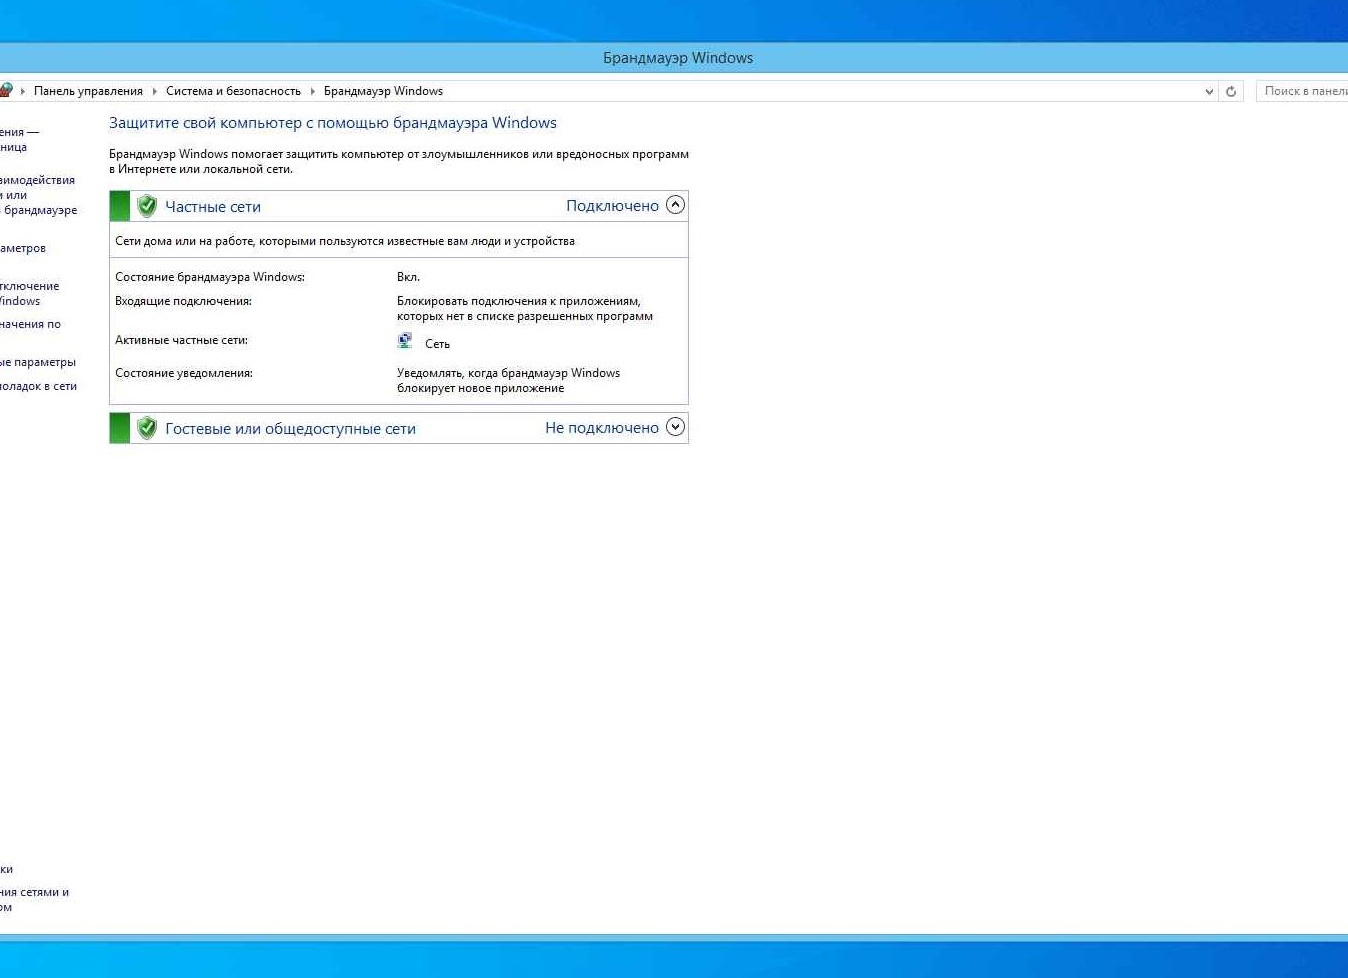The height and width of the screenshot is (978, 1348).
Task: Click the Частные сети section title
Action: [x=213, y=207]
